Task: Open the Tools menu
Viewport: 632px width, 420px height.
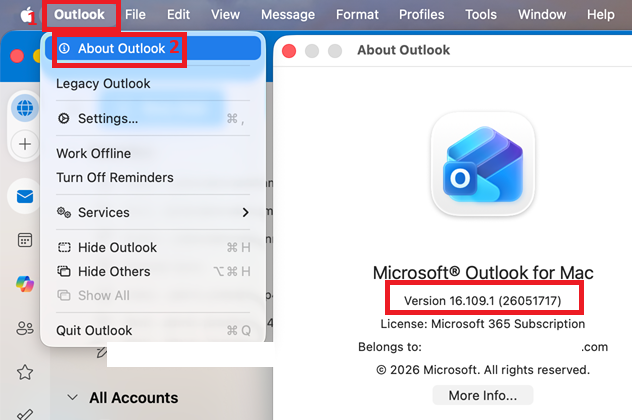Action: click(481, 15)
